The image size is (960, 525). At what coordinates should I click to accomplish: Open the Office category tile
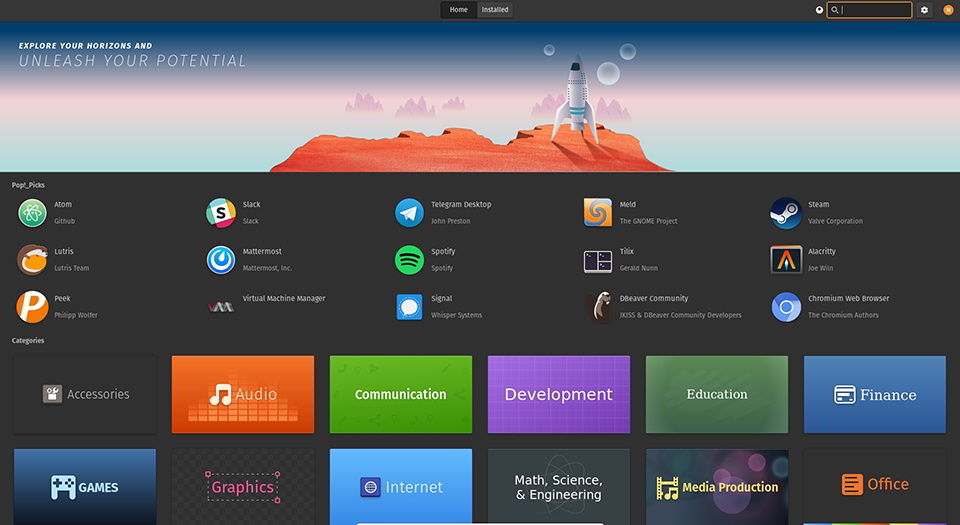pos(875,487)
